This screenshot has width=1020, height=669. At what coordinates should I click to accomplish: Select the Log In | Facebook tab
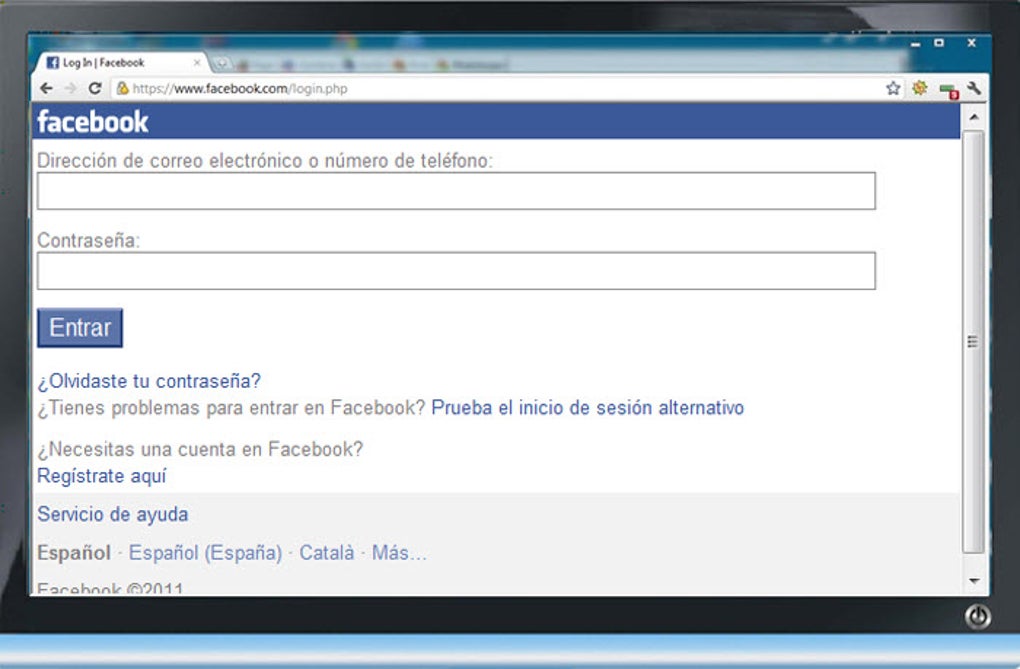tap(110, 62)
